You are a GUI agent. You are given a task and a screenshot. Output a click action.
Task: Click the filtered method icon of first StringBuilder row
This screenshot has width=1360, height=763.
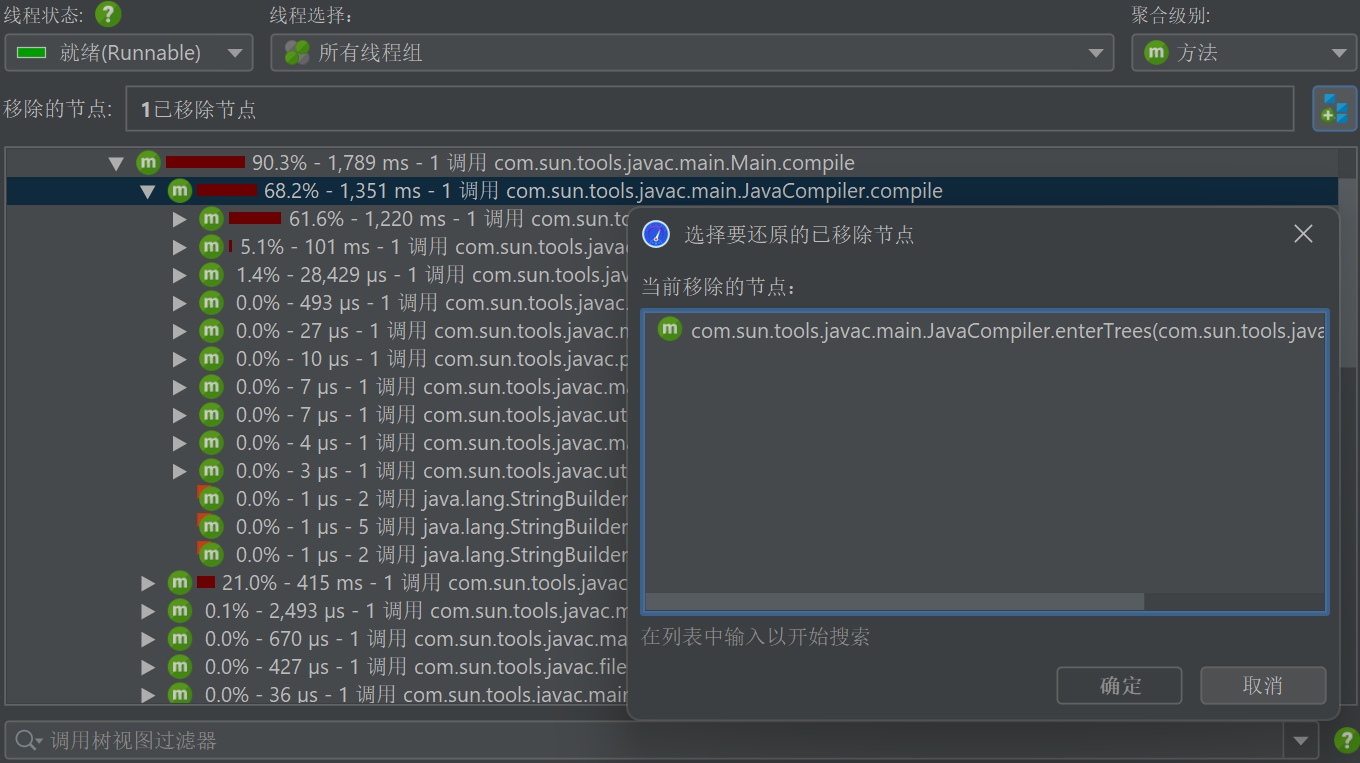(210, 498)
